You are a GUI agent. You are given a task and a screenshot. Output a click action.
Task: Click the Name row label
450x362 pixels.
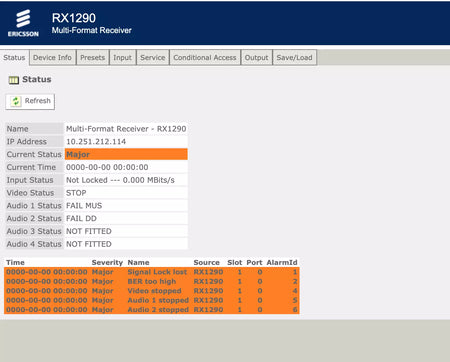[x=18, y=129]
